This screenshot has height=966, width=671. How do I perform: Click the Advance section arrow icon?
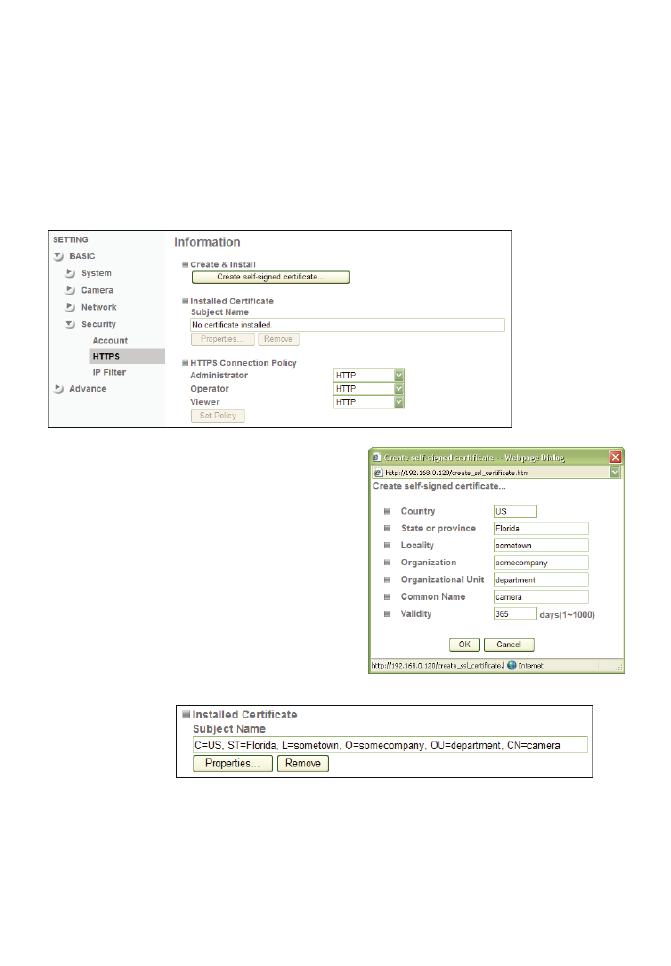coord(59,388)
